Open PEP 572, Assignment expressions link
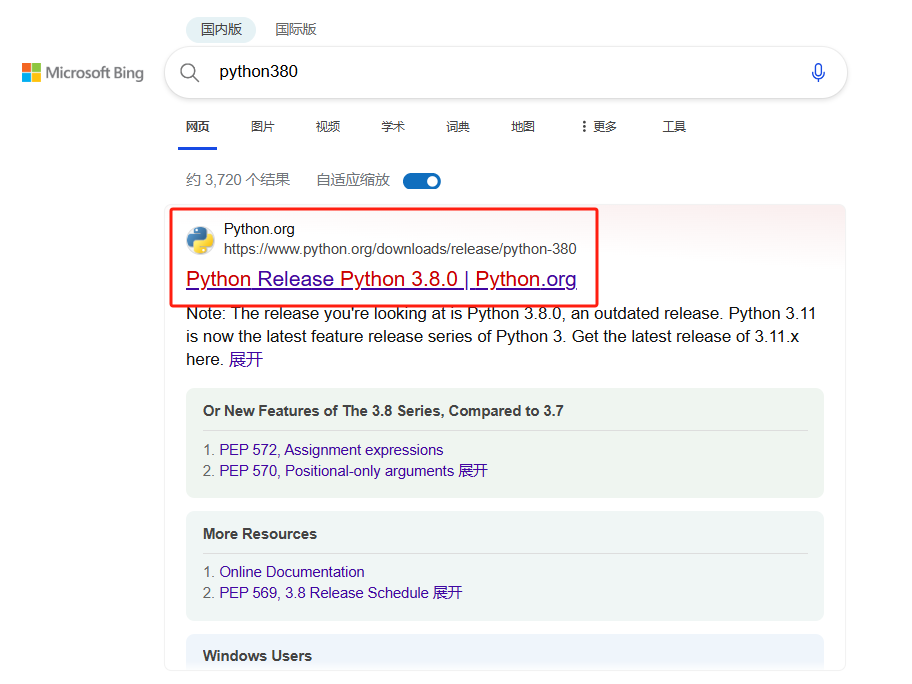This screenshot has height=684, width=912. click(331, 450)
